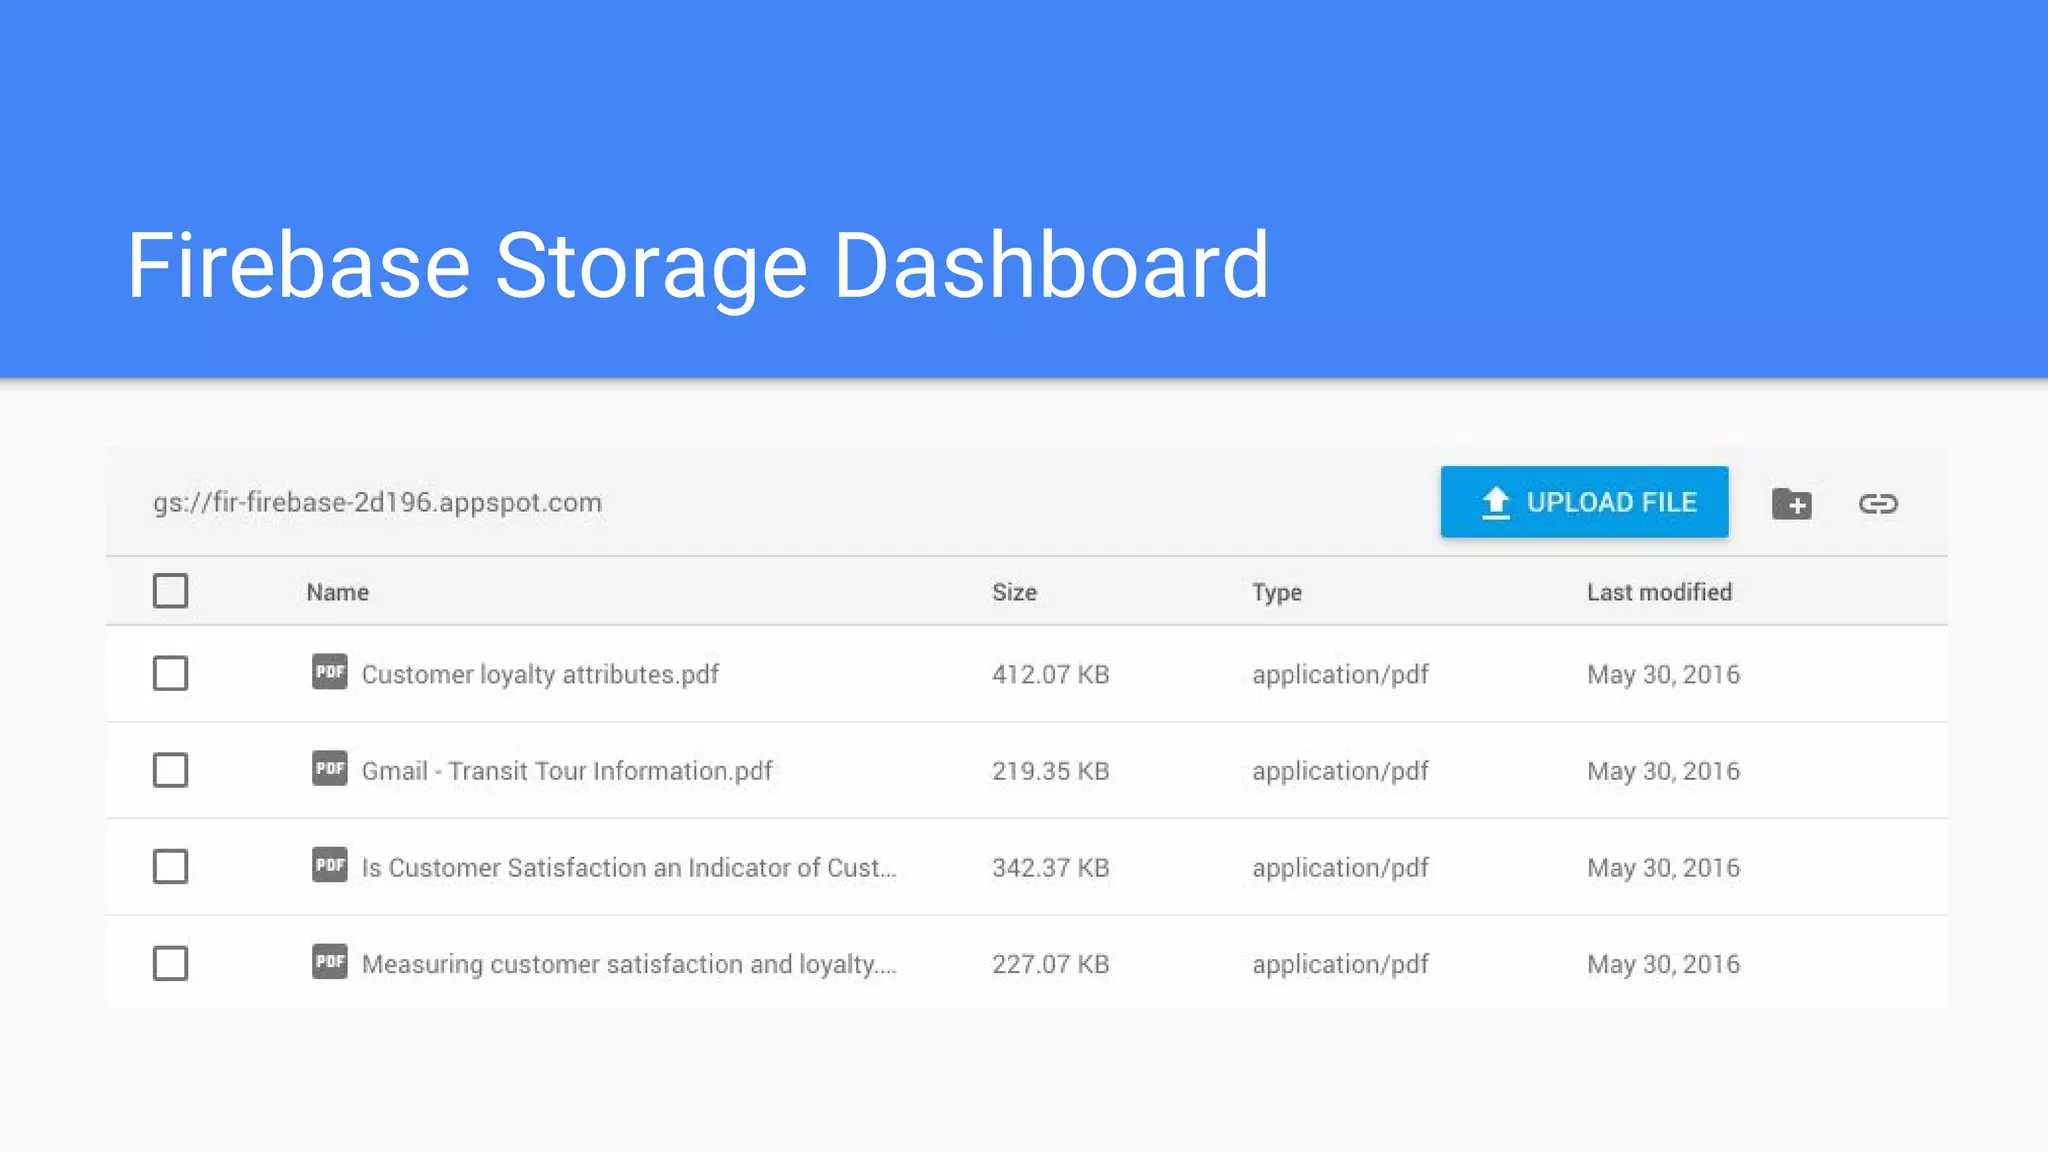
Task: Click the 227.07 KB size cell
Action: (x=1050, y=964)
